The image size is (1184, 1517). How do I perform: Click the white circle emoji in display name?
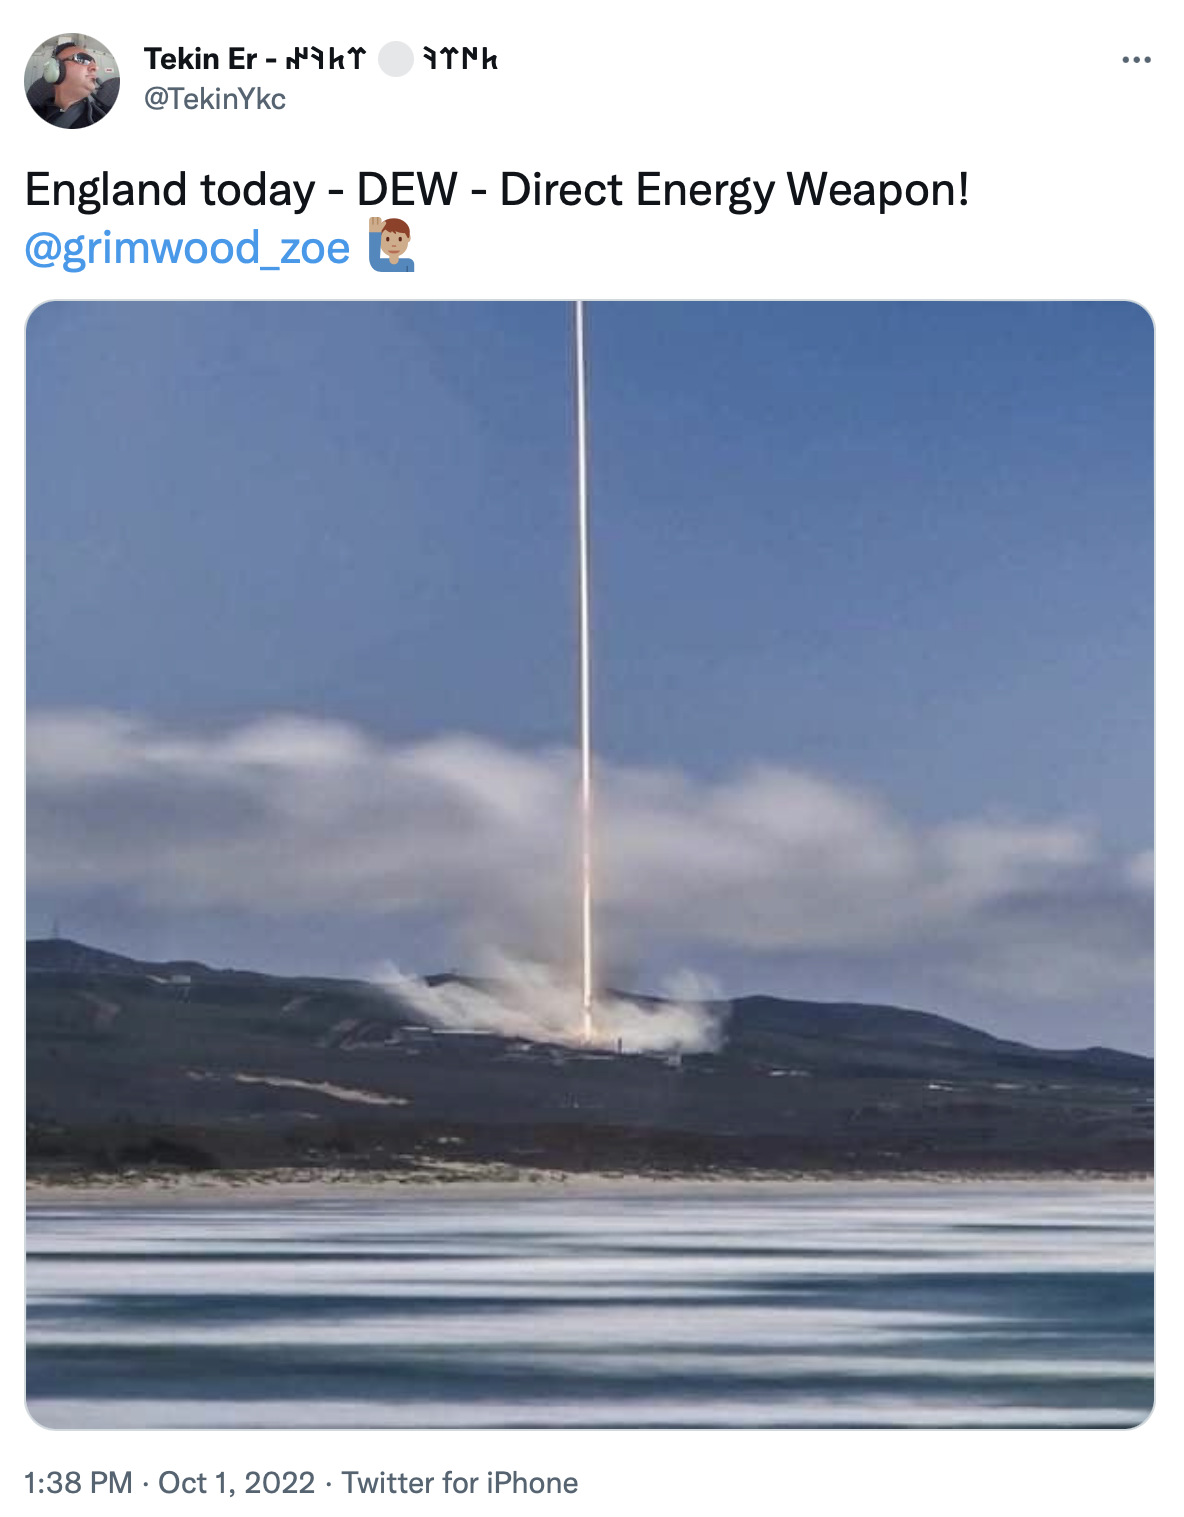(395, 60)
